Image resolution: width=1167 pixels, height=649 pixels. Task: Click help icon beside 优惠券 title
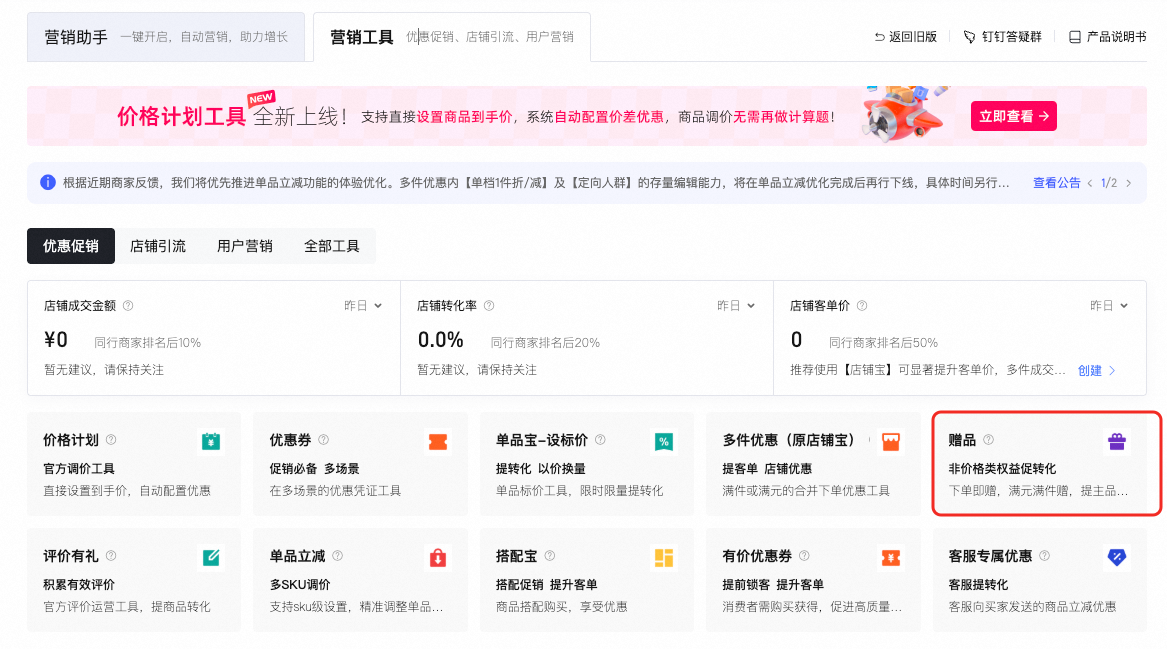324,440
